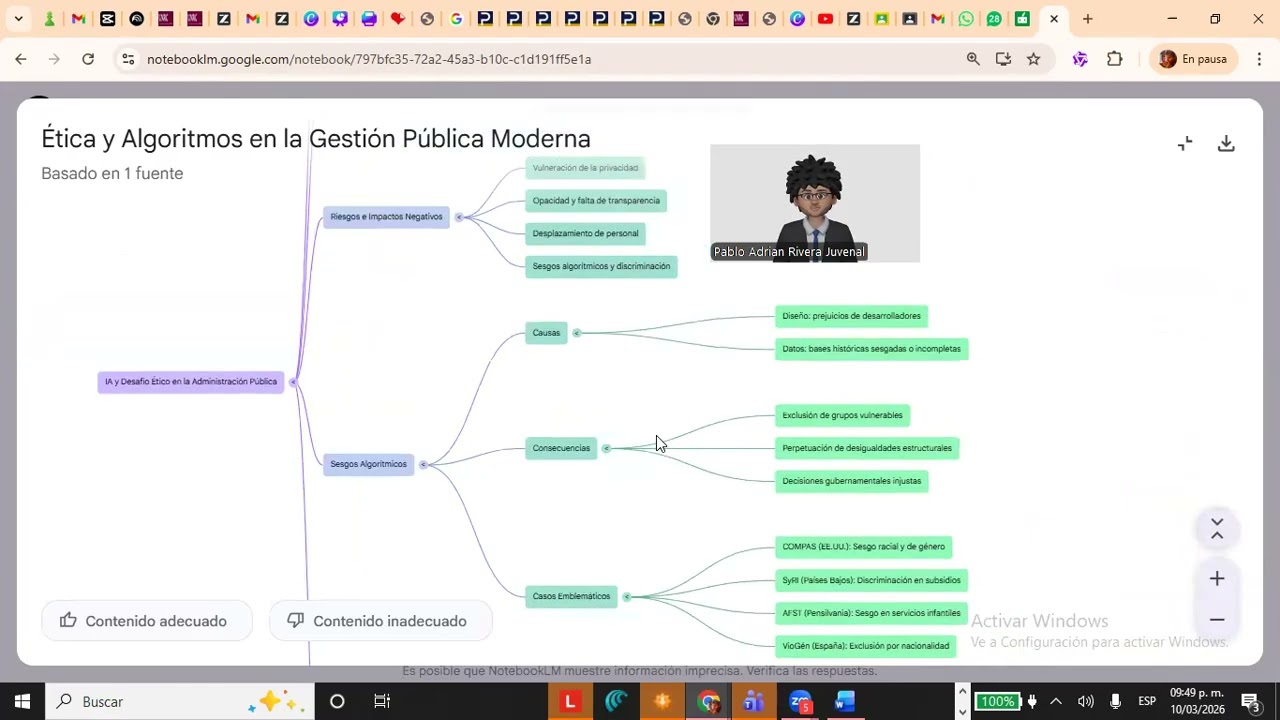
Task: Open the En pausa profile button
Action: click(1193, 59)
